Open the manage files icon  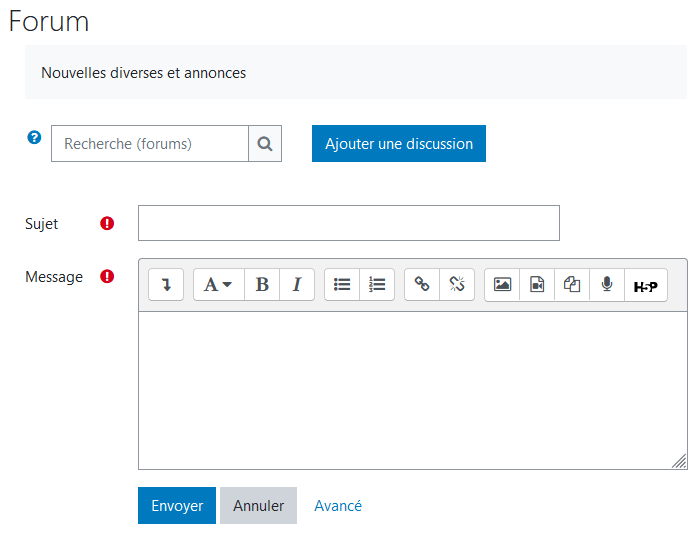pyautogui.click(x=572, y=285)
